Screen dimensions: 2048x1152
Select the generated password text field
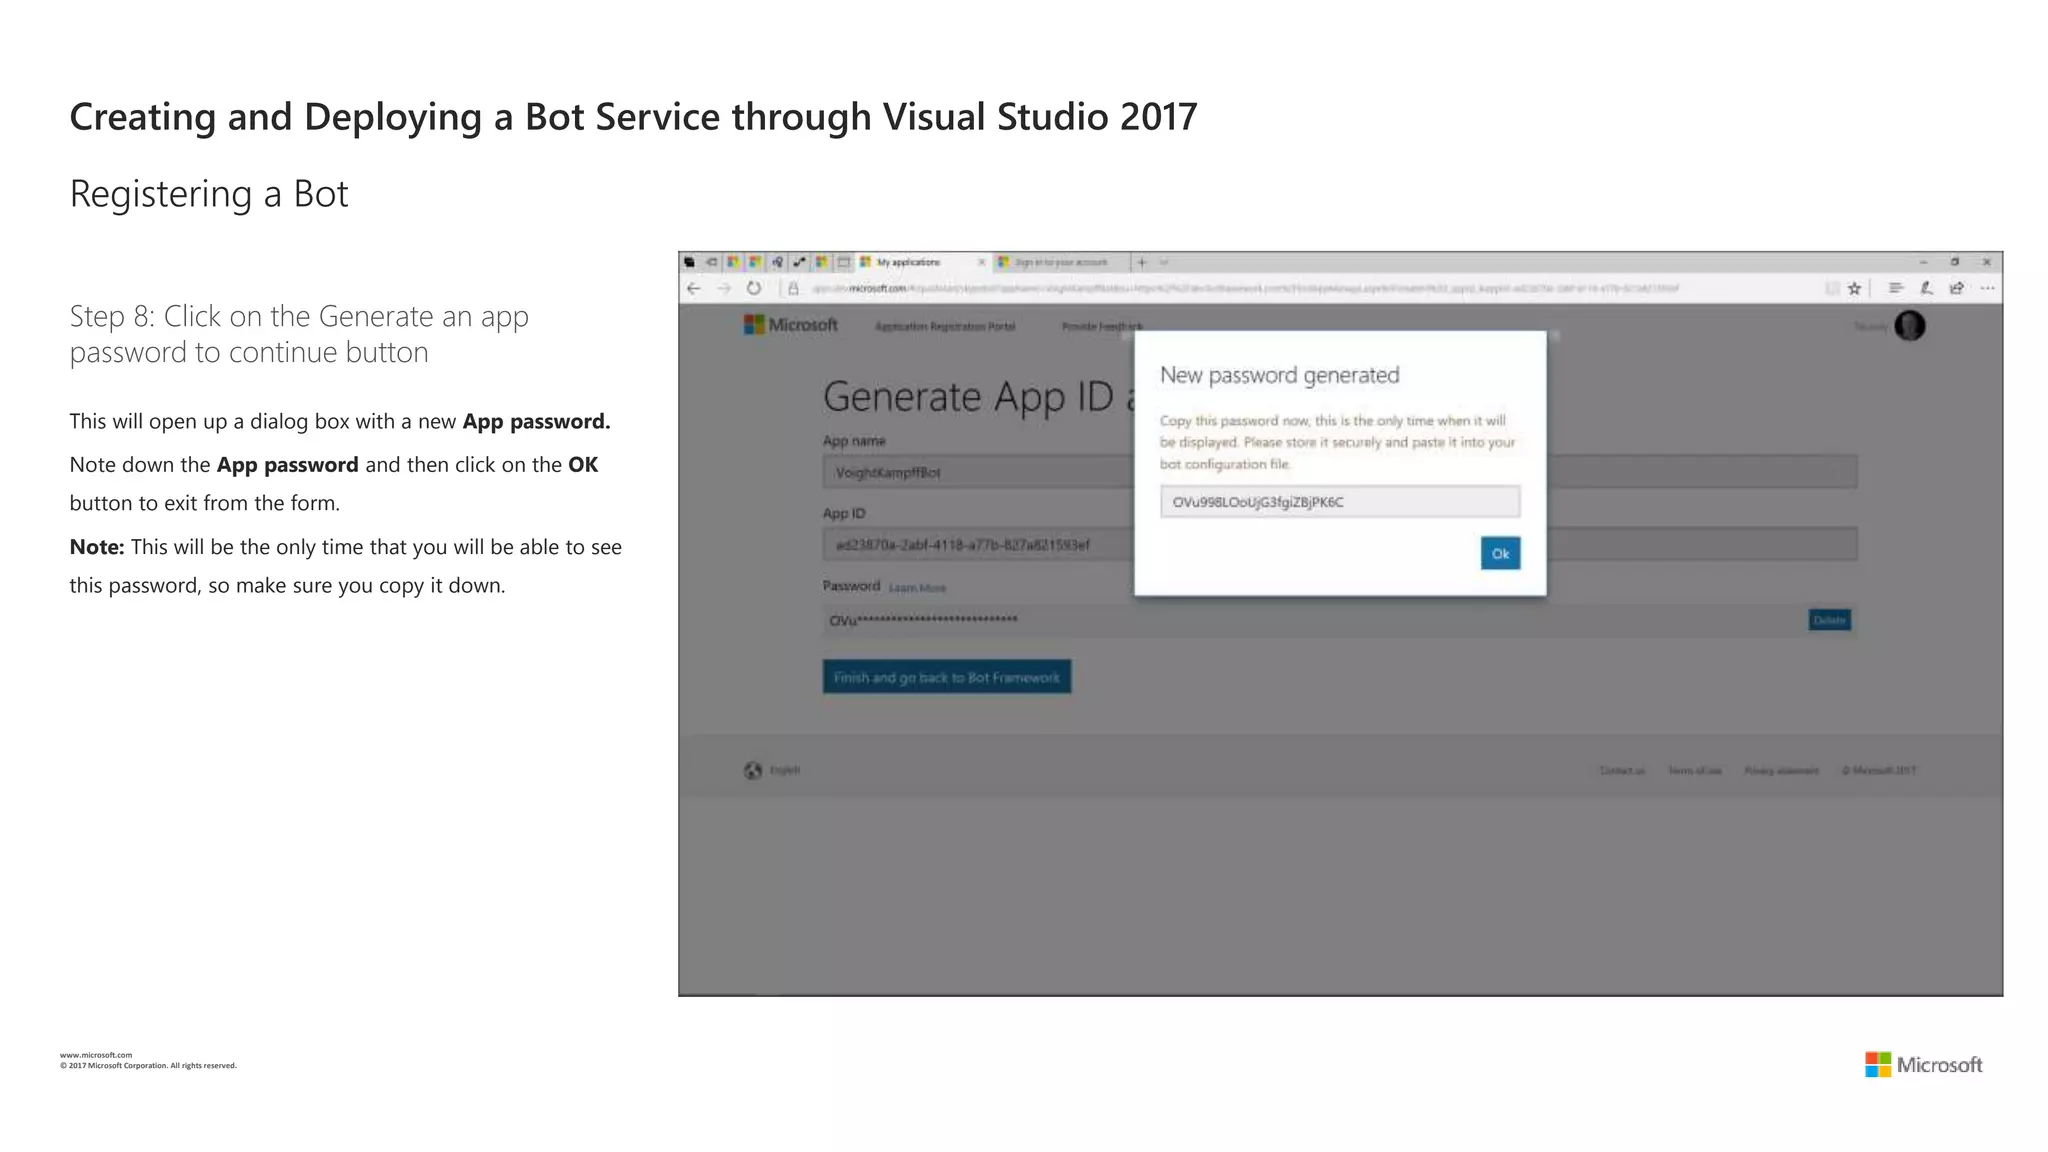[1339, 502]
